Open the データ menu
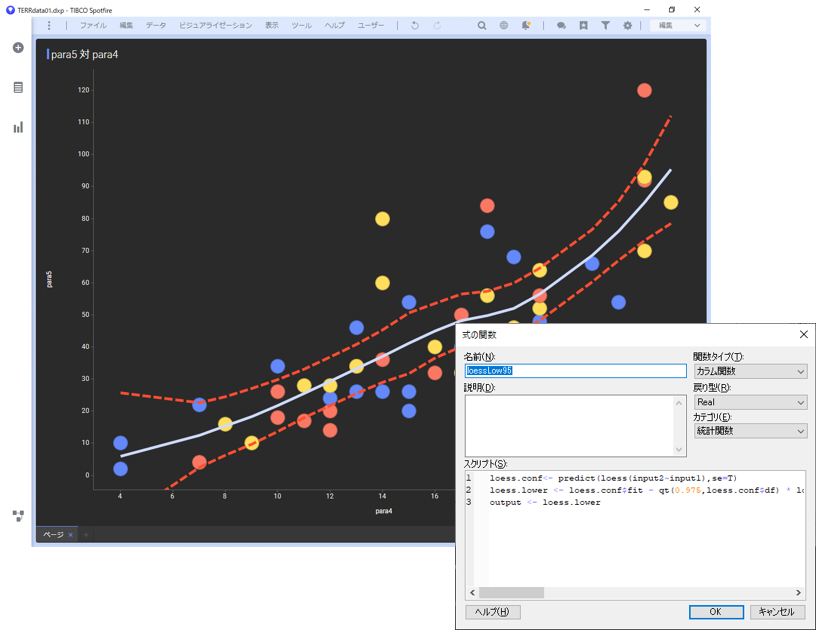The height and width of the screenshot is (633, 820). (x=156, y=25)
